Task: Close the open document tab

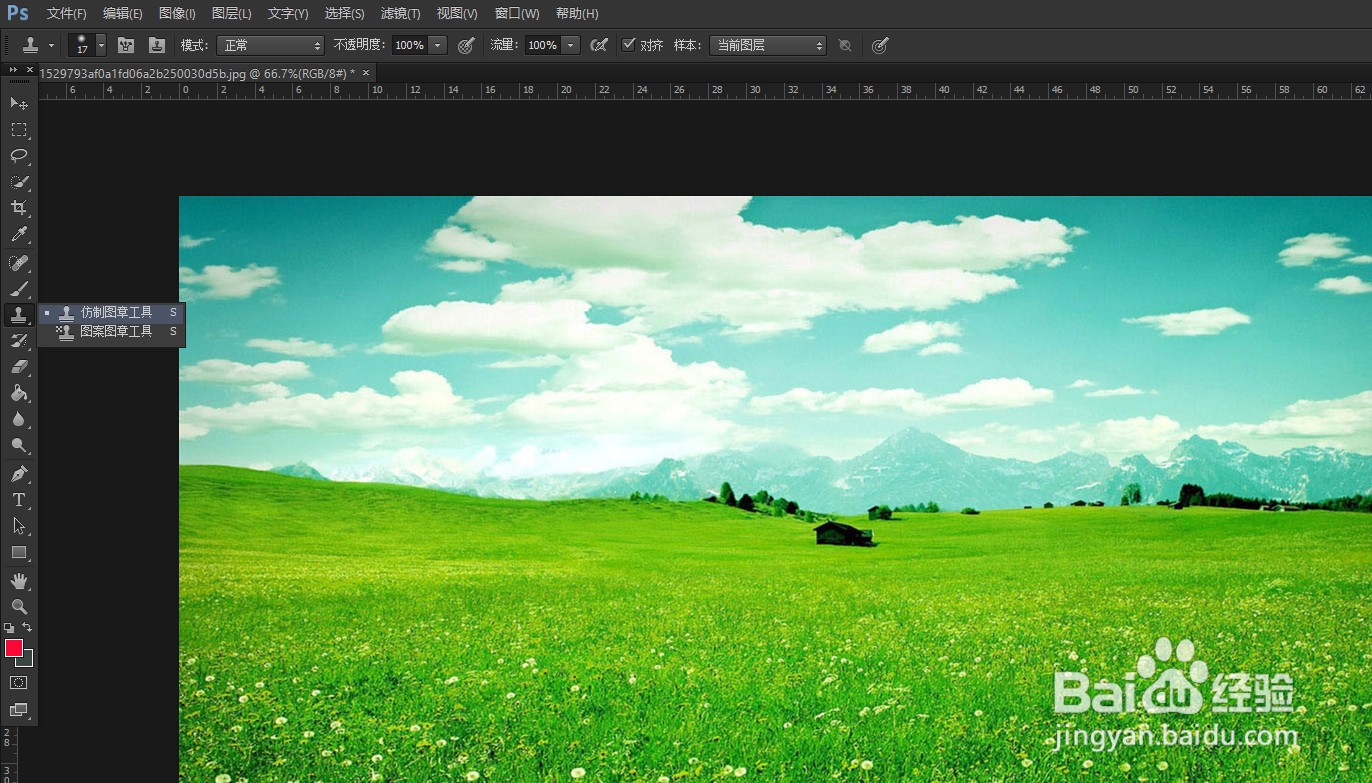Action: (366, 72)
